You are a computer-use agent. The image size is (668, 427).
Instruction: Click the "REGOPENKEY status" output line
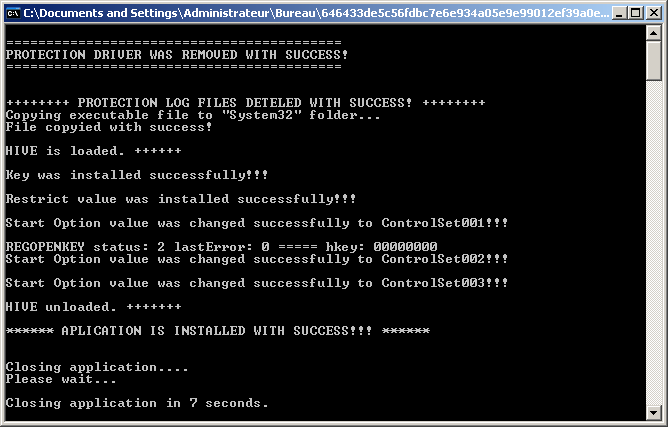coord(221,247)
